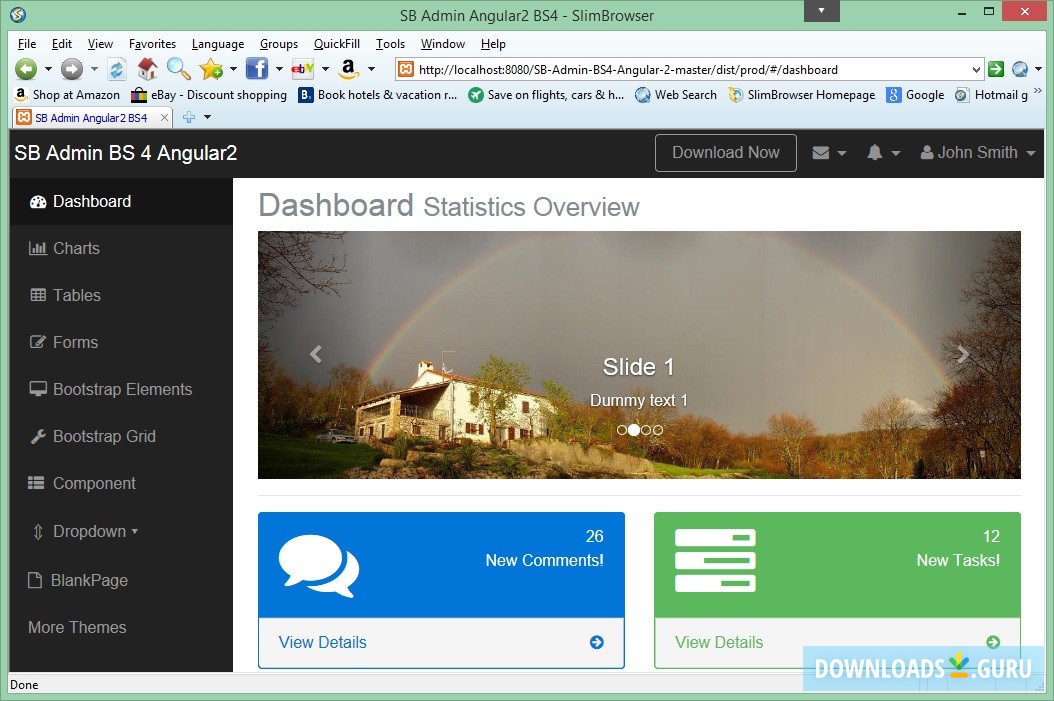Go to the home page icon
The width and height of the screenshot is (1054, 701).
pyautogui.click(x=147, y=69)
